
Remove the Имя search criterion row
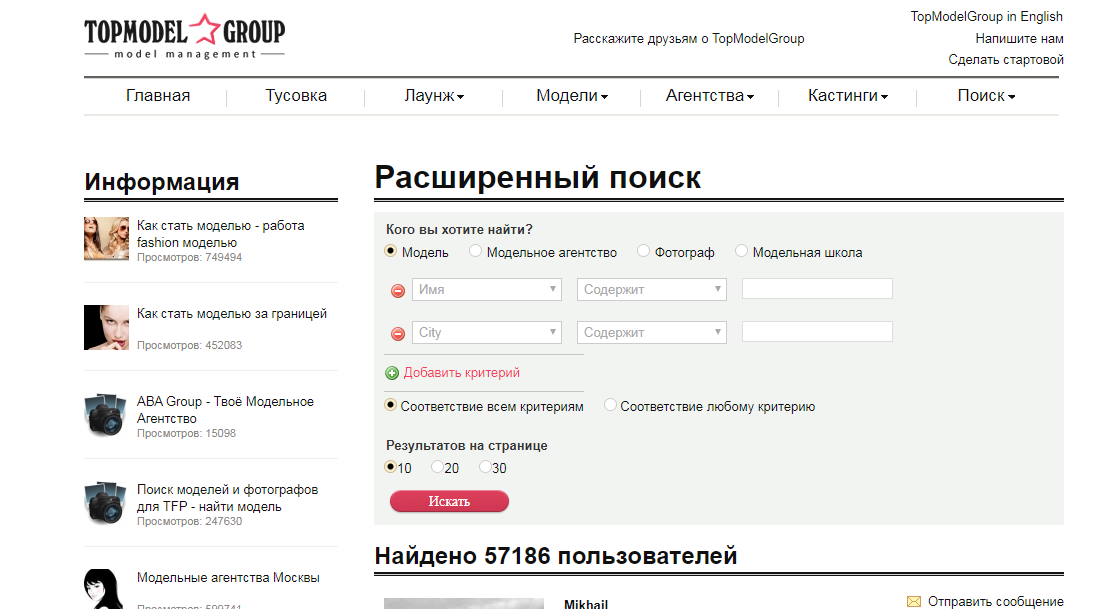397,290
